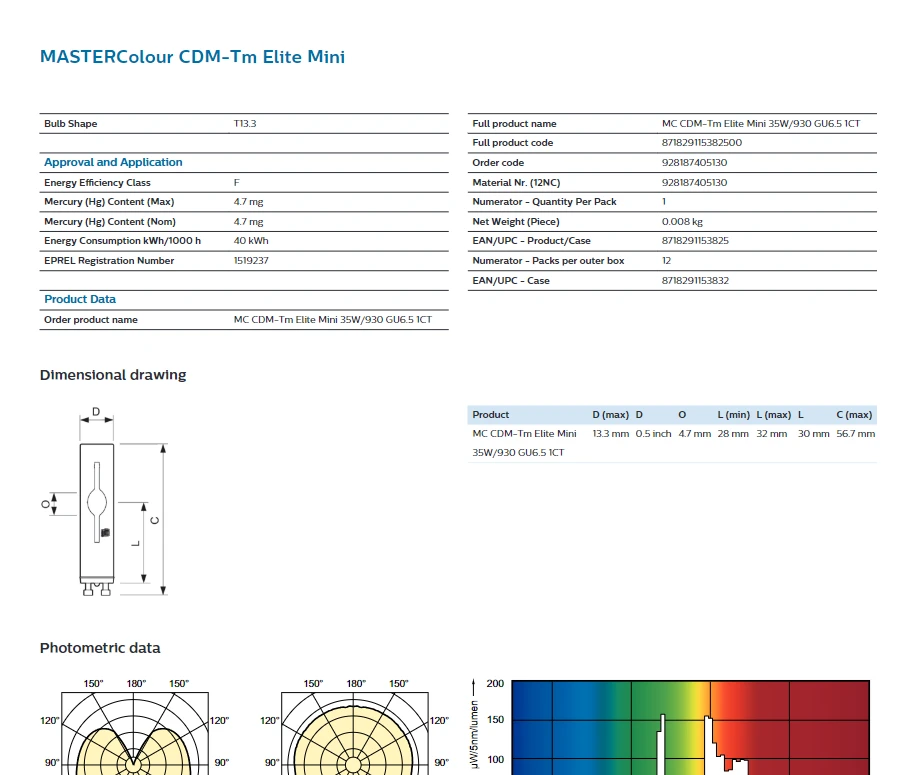Click the Energy Efficiency Class row label
The image size is (922, 775).
coord(97,183)
